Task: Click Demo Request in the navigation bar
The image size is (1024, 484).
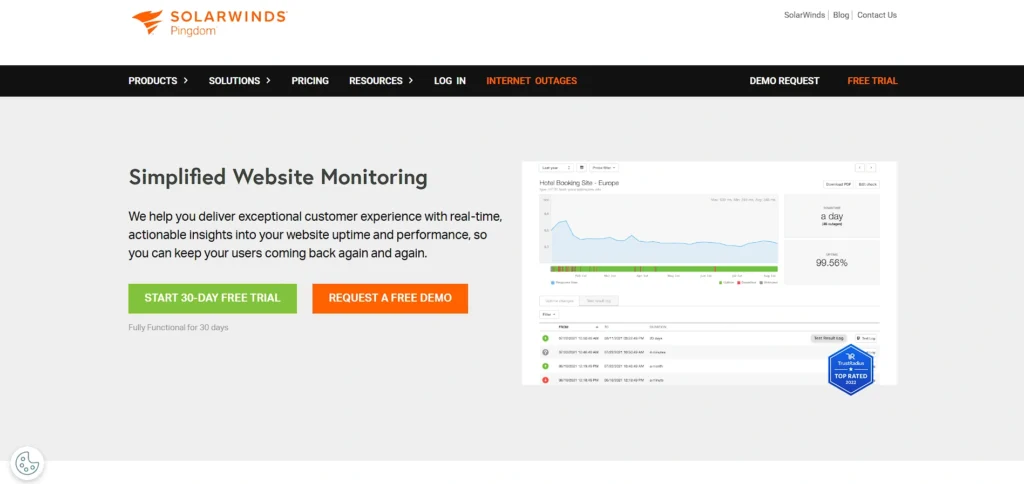Action: (x=784, y=81)
